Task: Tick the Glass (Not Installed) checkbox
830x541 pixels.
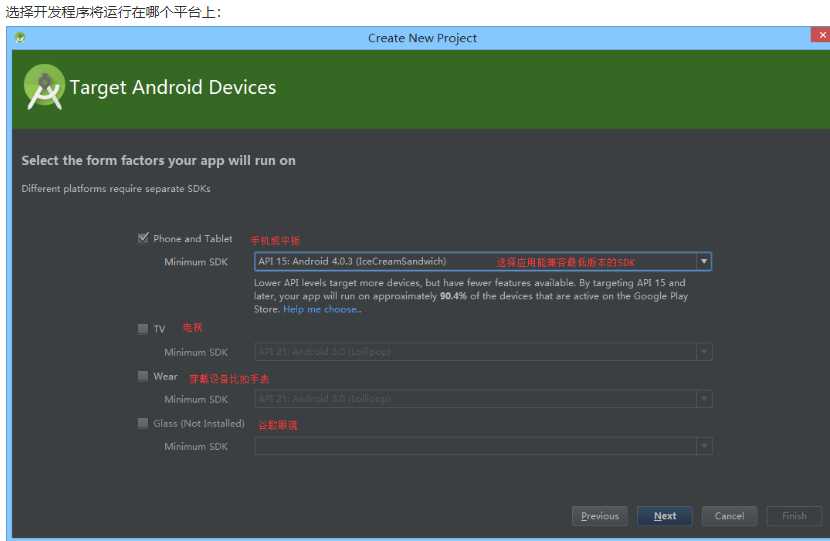Action: point(143,423)
